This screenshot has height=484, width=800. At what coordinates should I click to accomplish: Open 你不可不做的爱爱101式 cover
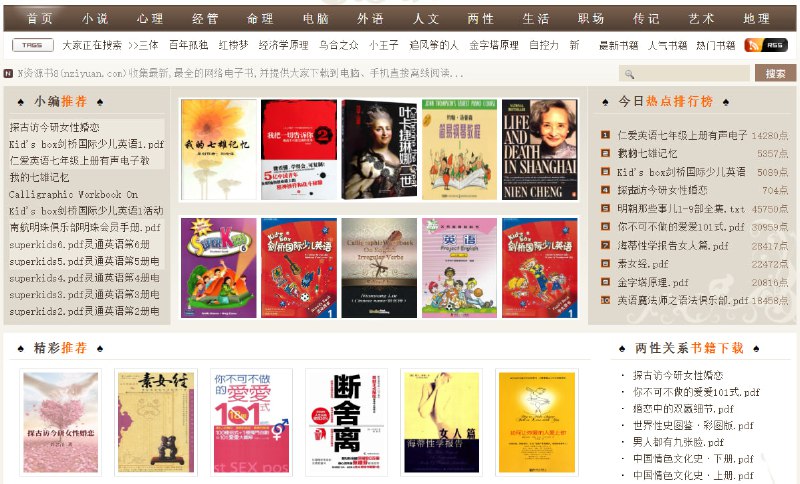click(x=251, y=422)
